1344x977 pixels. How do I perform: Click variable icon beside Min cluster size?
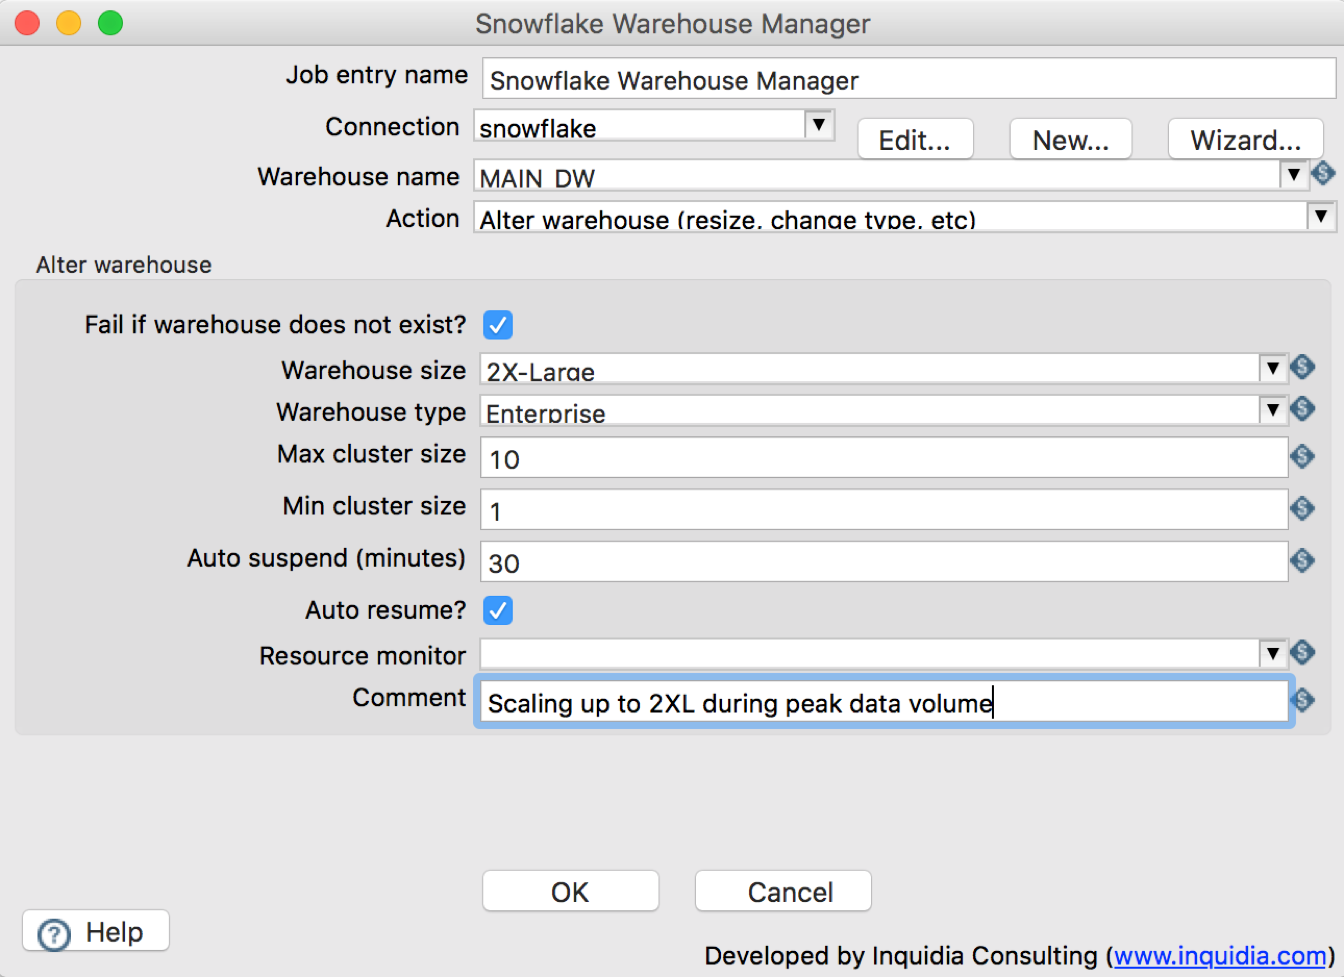[x=1302, y=508]
